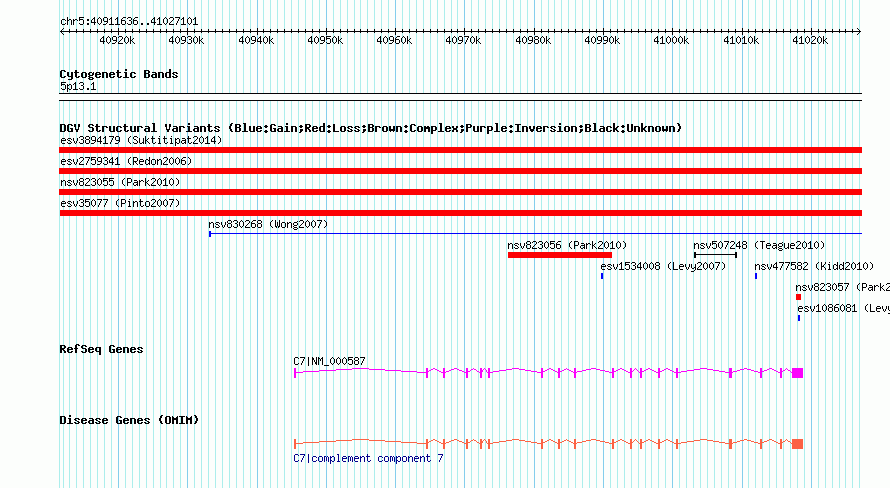Image resolution: width=890 pixels, height=488 pixels.
Task: Click nsv830268 (Wong2007) gain variant label
Action: pyautogui.click(x=268, y=224)
